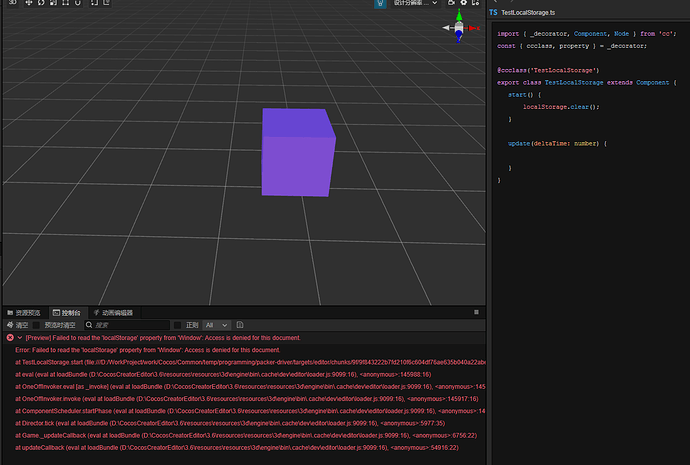Open the All log-level dropdown
The image size is (690, 465).
click(x=217, y=325)
